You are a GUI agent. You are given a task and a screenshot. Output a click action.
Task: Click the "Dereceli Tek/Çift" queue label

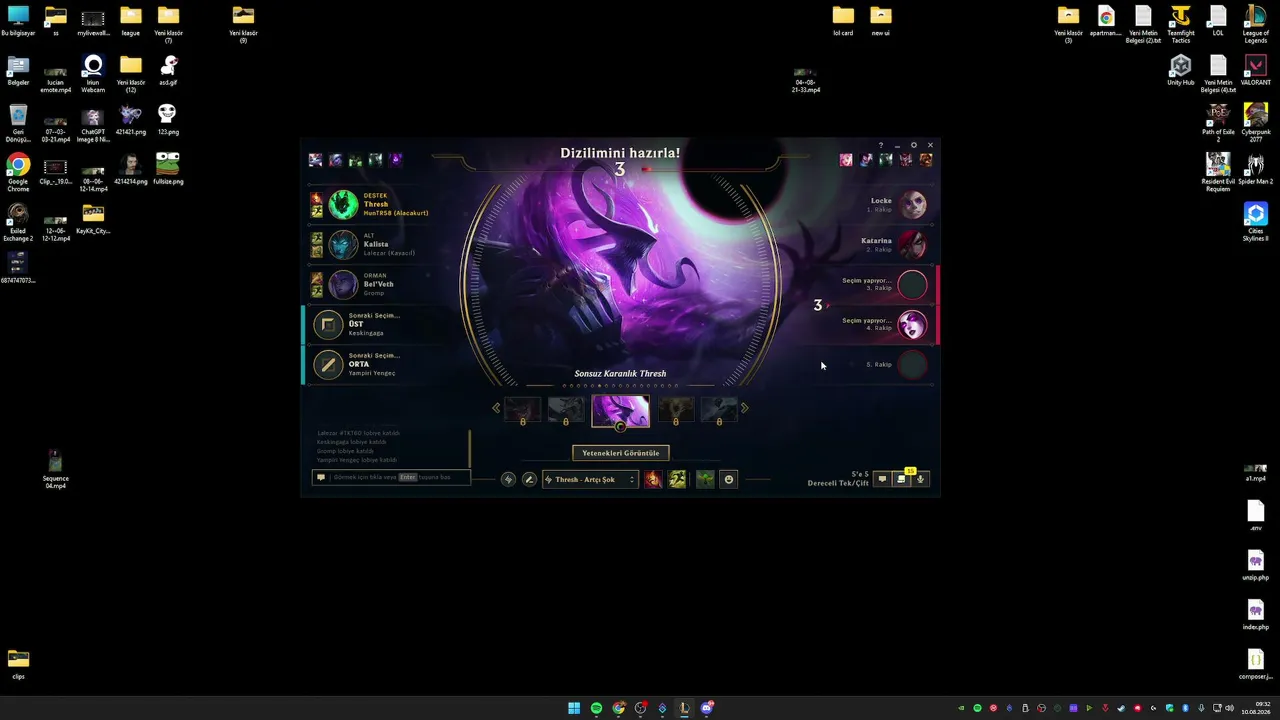tap(838, 484)
